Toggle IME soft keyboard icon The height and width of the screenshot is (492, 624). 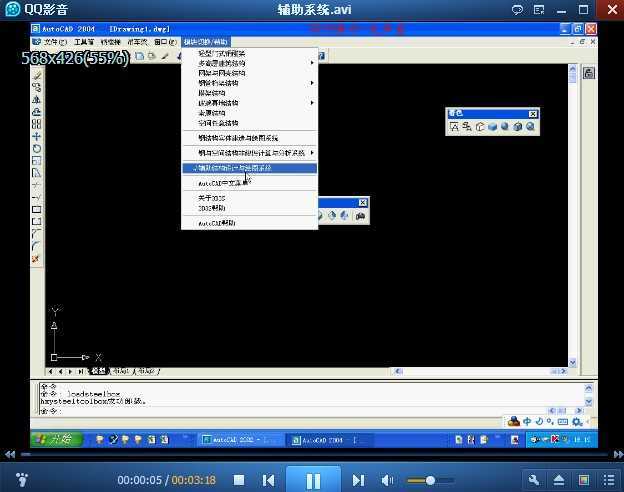pos(563,422)
